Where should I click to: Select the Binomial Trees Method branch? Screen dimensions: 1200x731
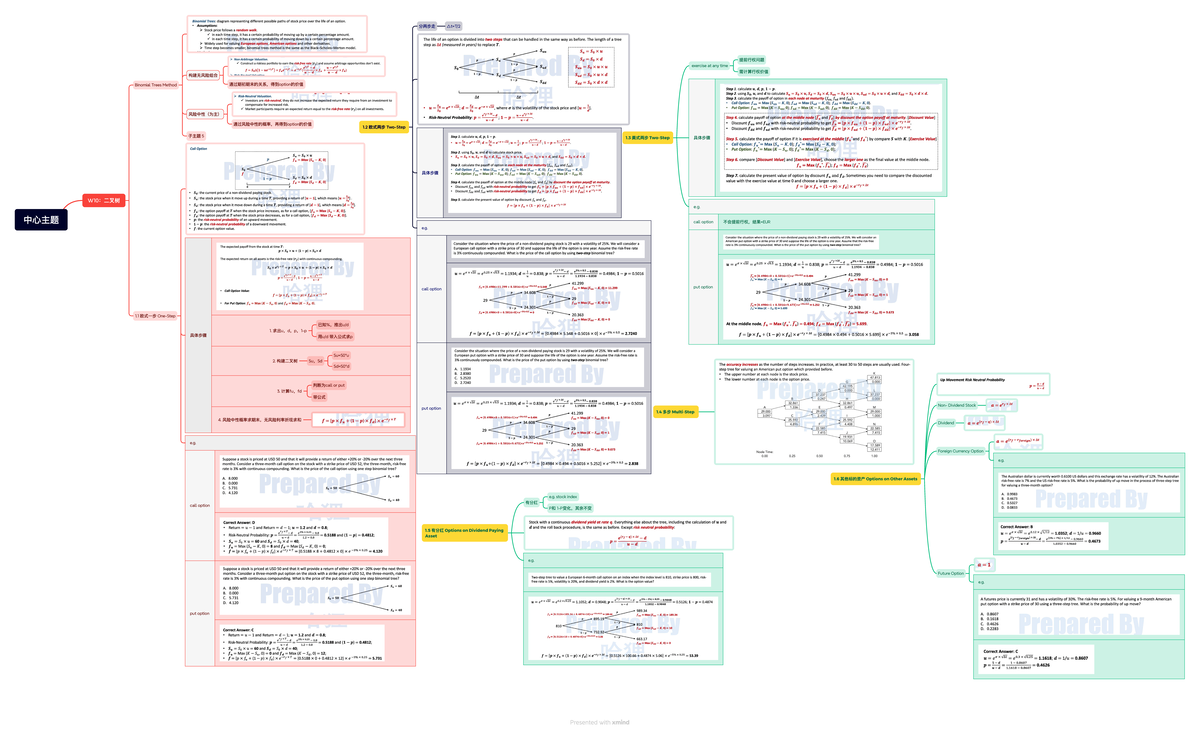click(x=156, y=85)
